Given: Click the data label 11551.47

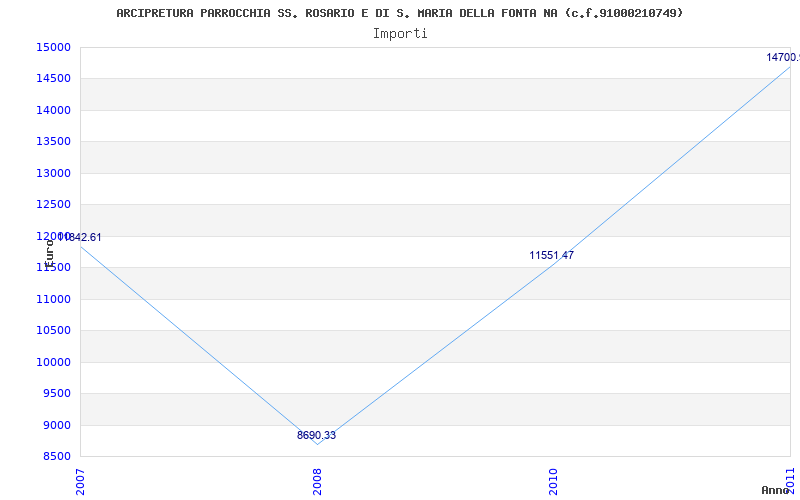Looking at the screenshot, I should click(552, 255).
